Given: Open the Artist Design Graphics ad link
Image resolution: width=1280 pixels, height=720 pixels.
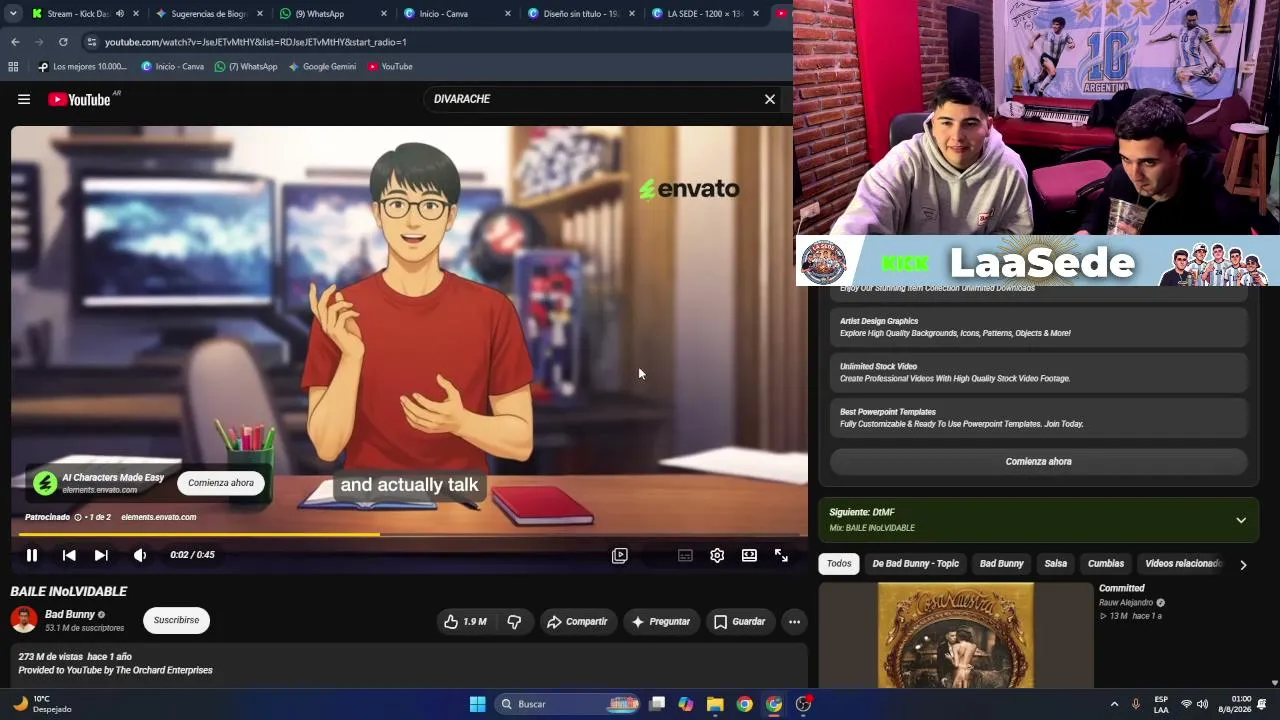Looking at the screenshot, I should click(x=1038, y=327).
